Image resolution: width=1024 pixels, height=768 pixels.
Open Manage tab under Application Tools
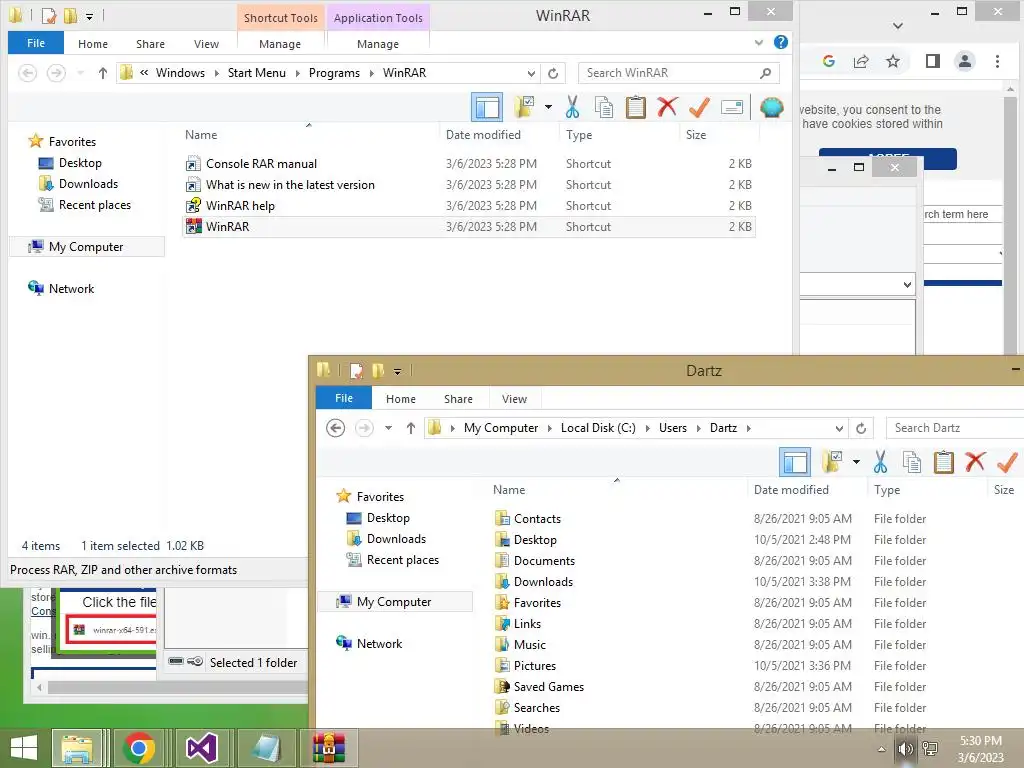377,44
